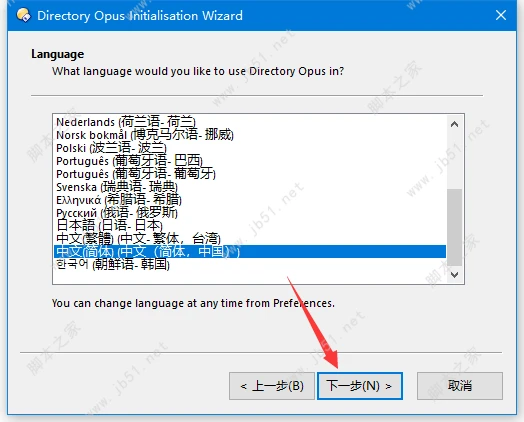Click the scrollbar track above the thumb

(454, 161)
